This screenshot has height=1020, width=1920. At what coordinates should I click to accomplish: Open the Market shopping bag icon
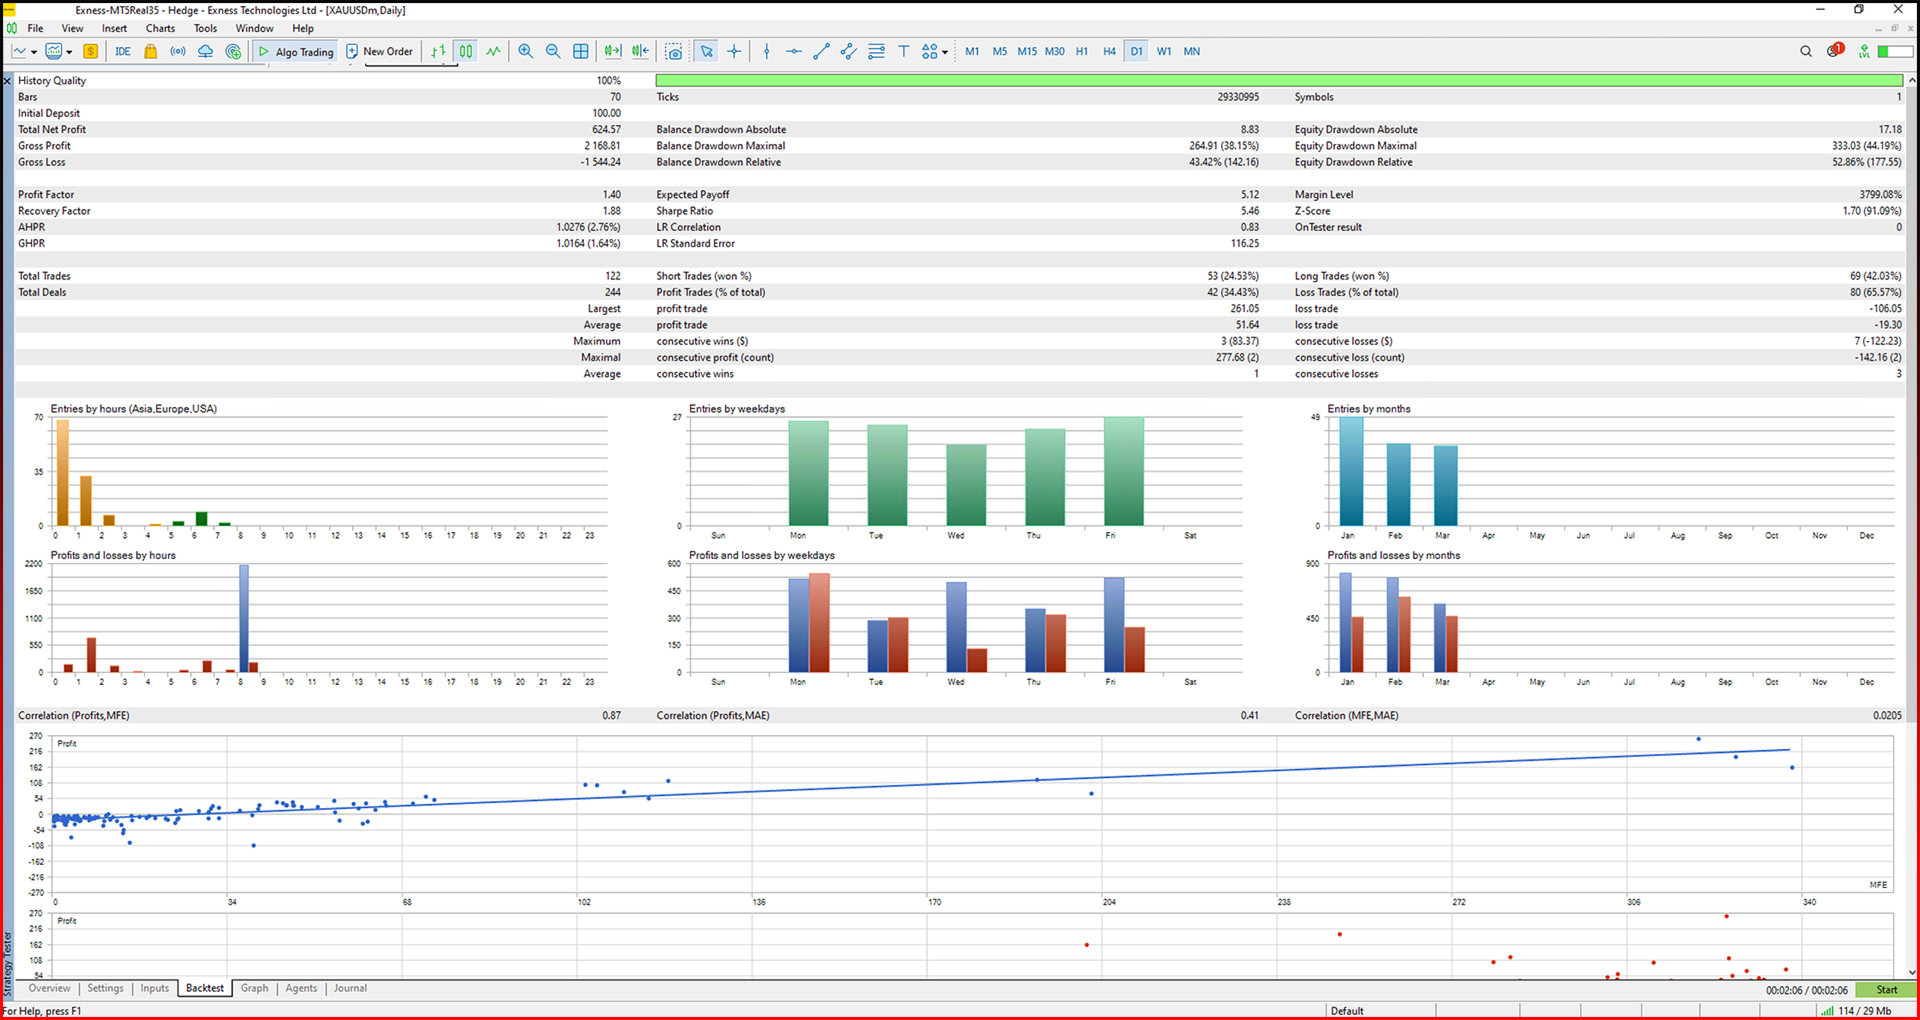pos(150,52)
